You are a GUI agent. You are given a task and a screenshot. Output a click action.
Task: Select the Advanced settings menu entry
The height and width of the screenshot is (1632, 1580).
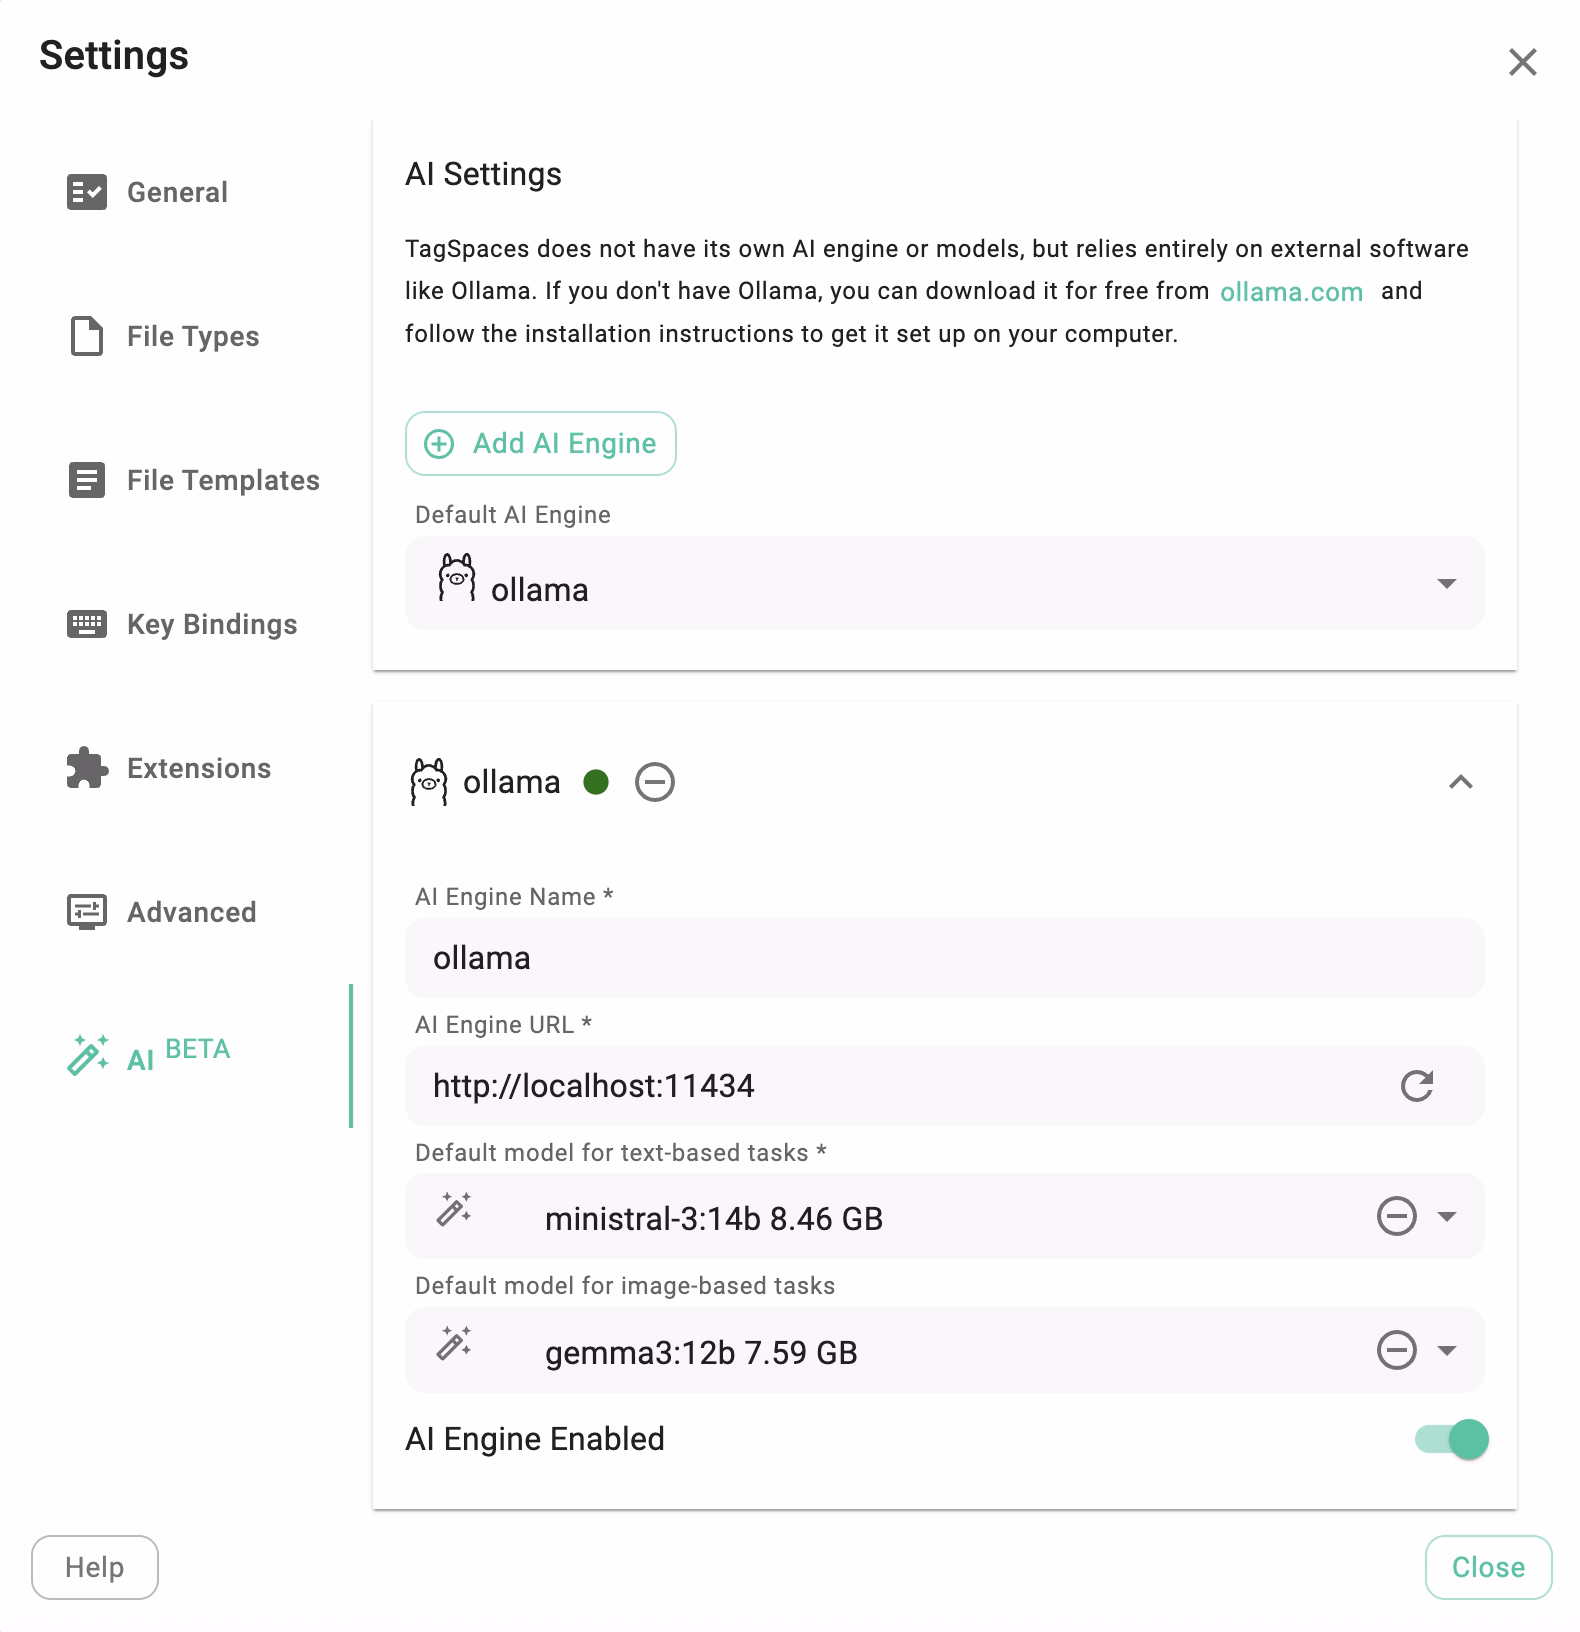[190, 913]
